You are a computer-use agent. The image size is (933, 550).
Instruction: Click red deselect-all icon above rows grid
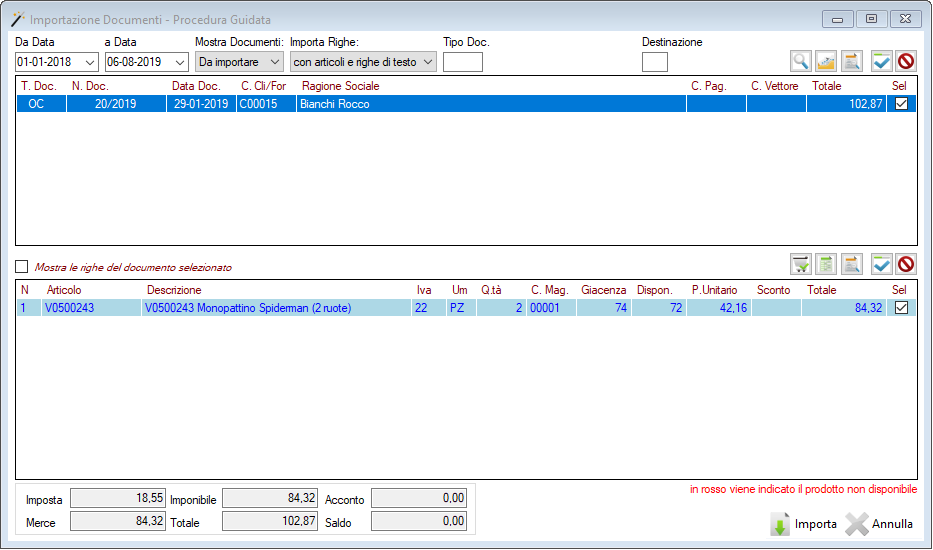point(906,264)
